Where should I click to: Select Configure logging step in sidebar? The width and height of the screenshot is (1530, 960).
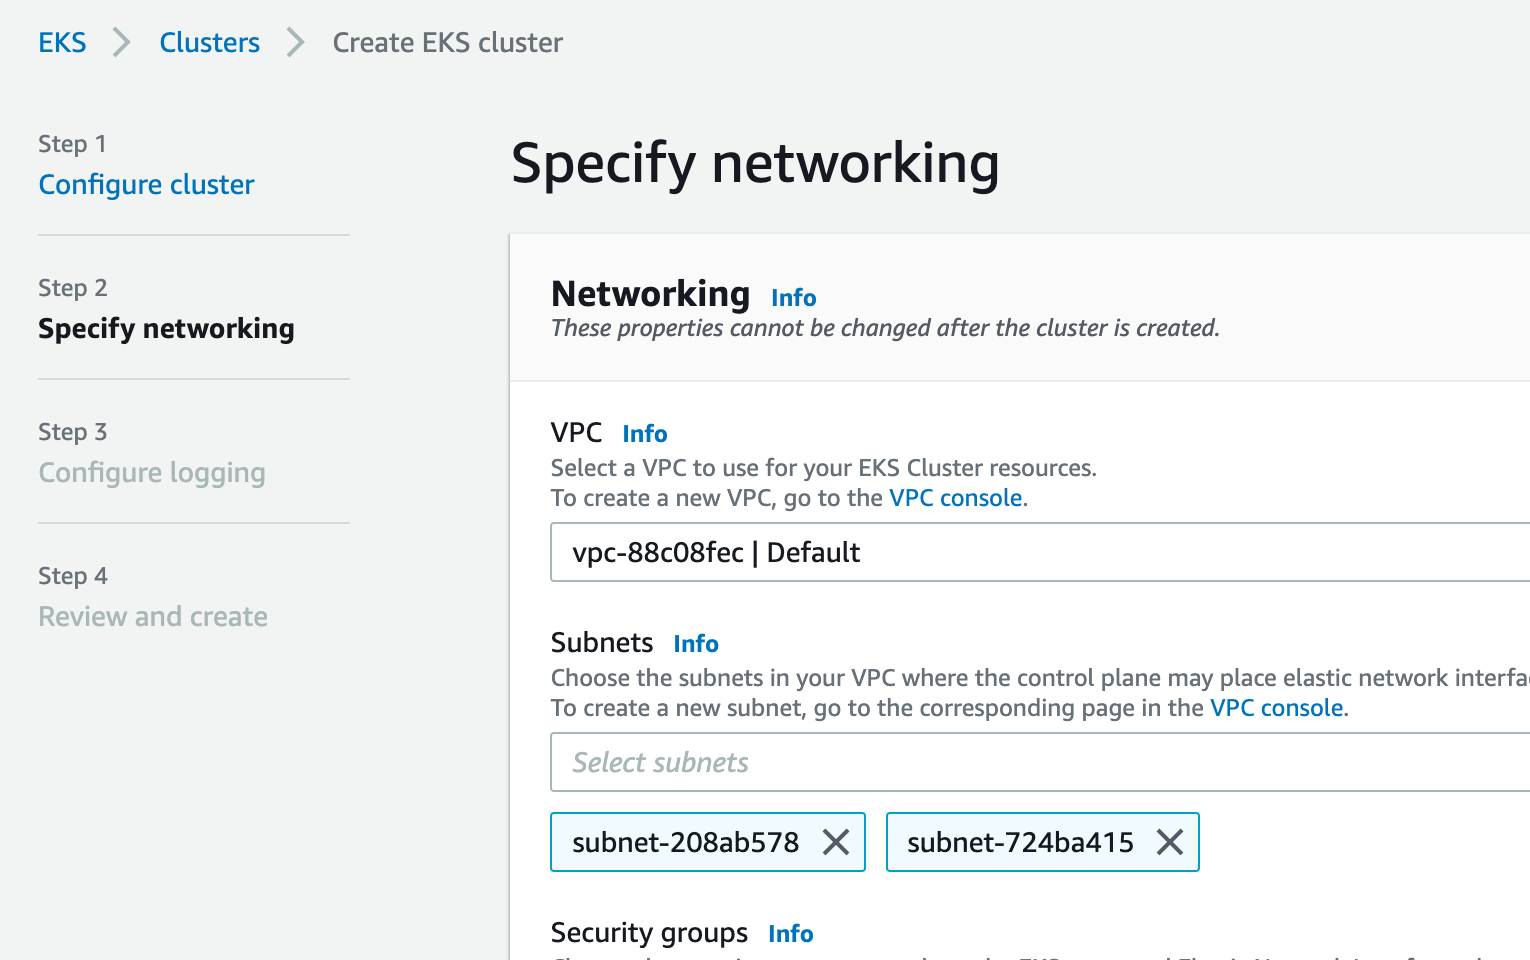[x=152, y=473]
